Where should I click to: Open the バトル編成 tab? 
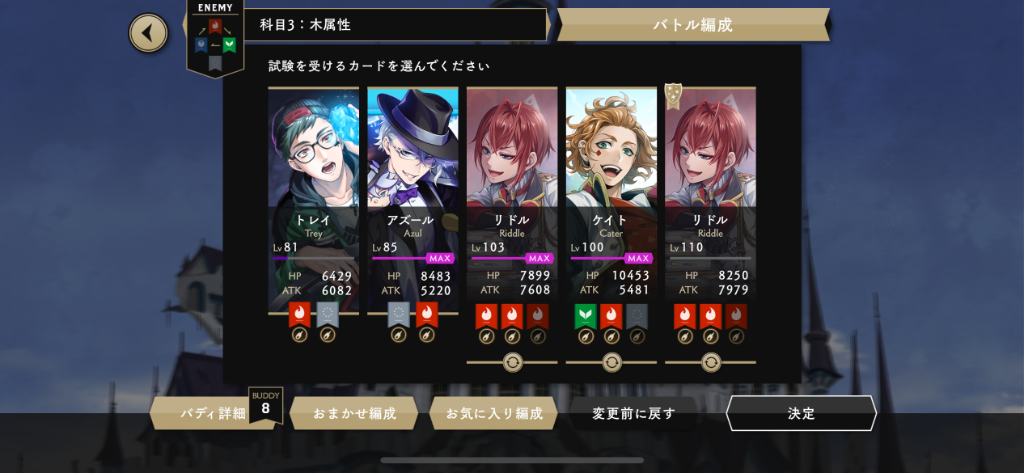pyautogui.click(x=693, y=25)
